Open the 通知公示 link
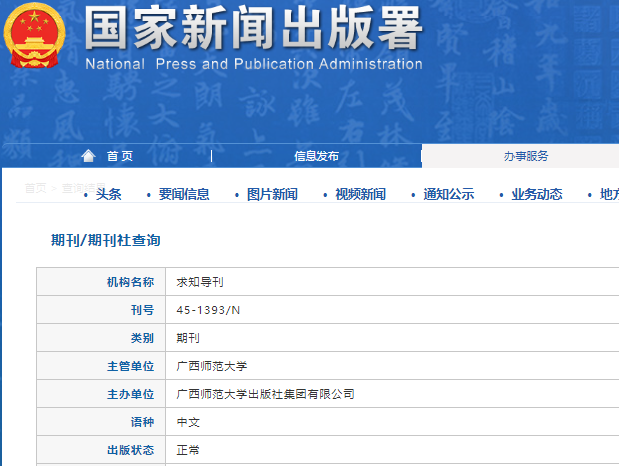 pos(448,194)
